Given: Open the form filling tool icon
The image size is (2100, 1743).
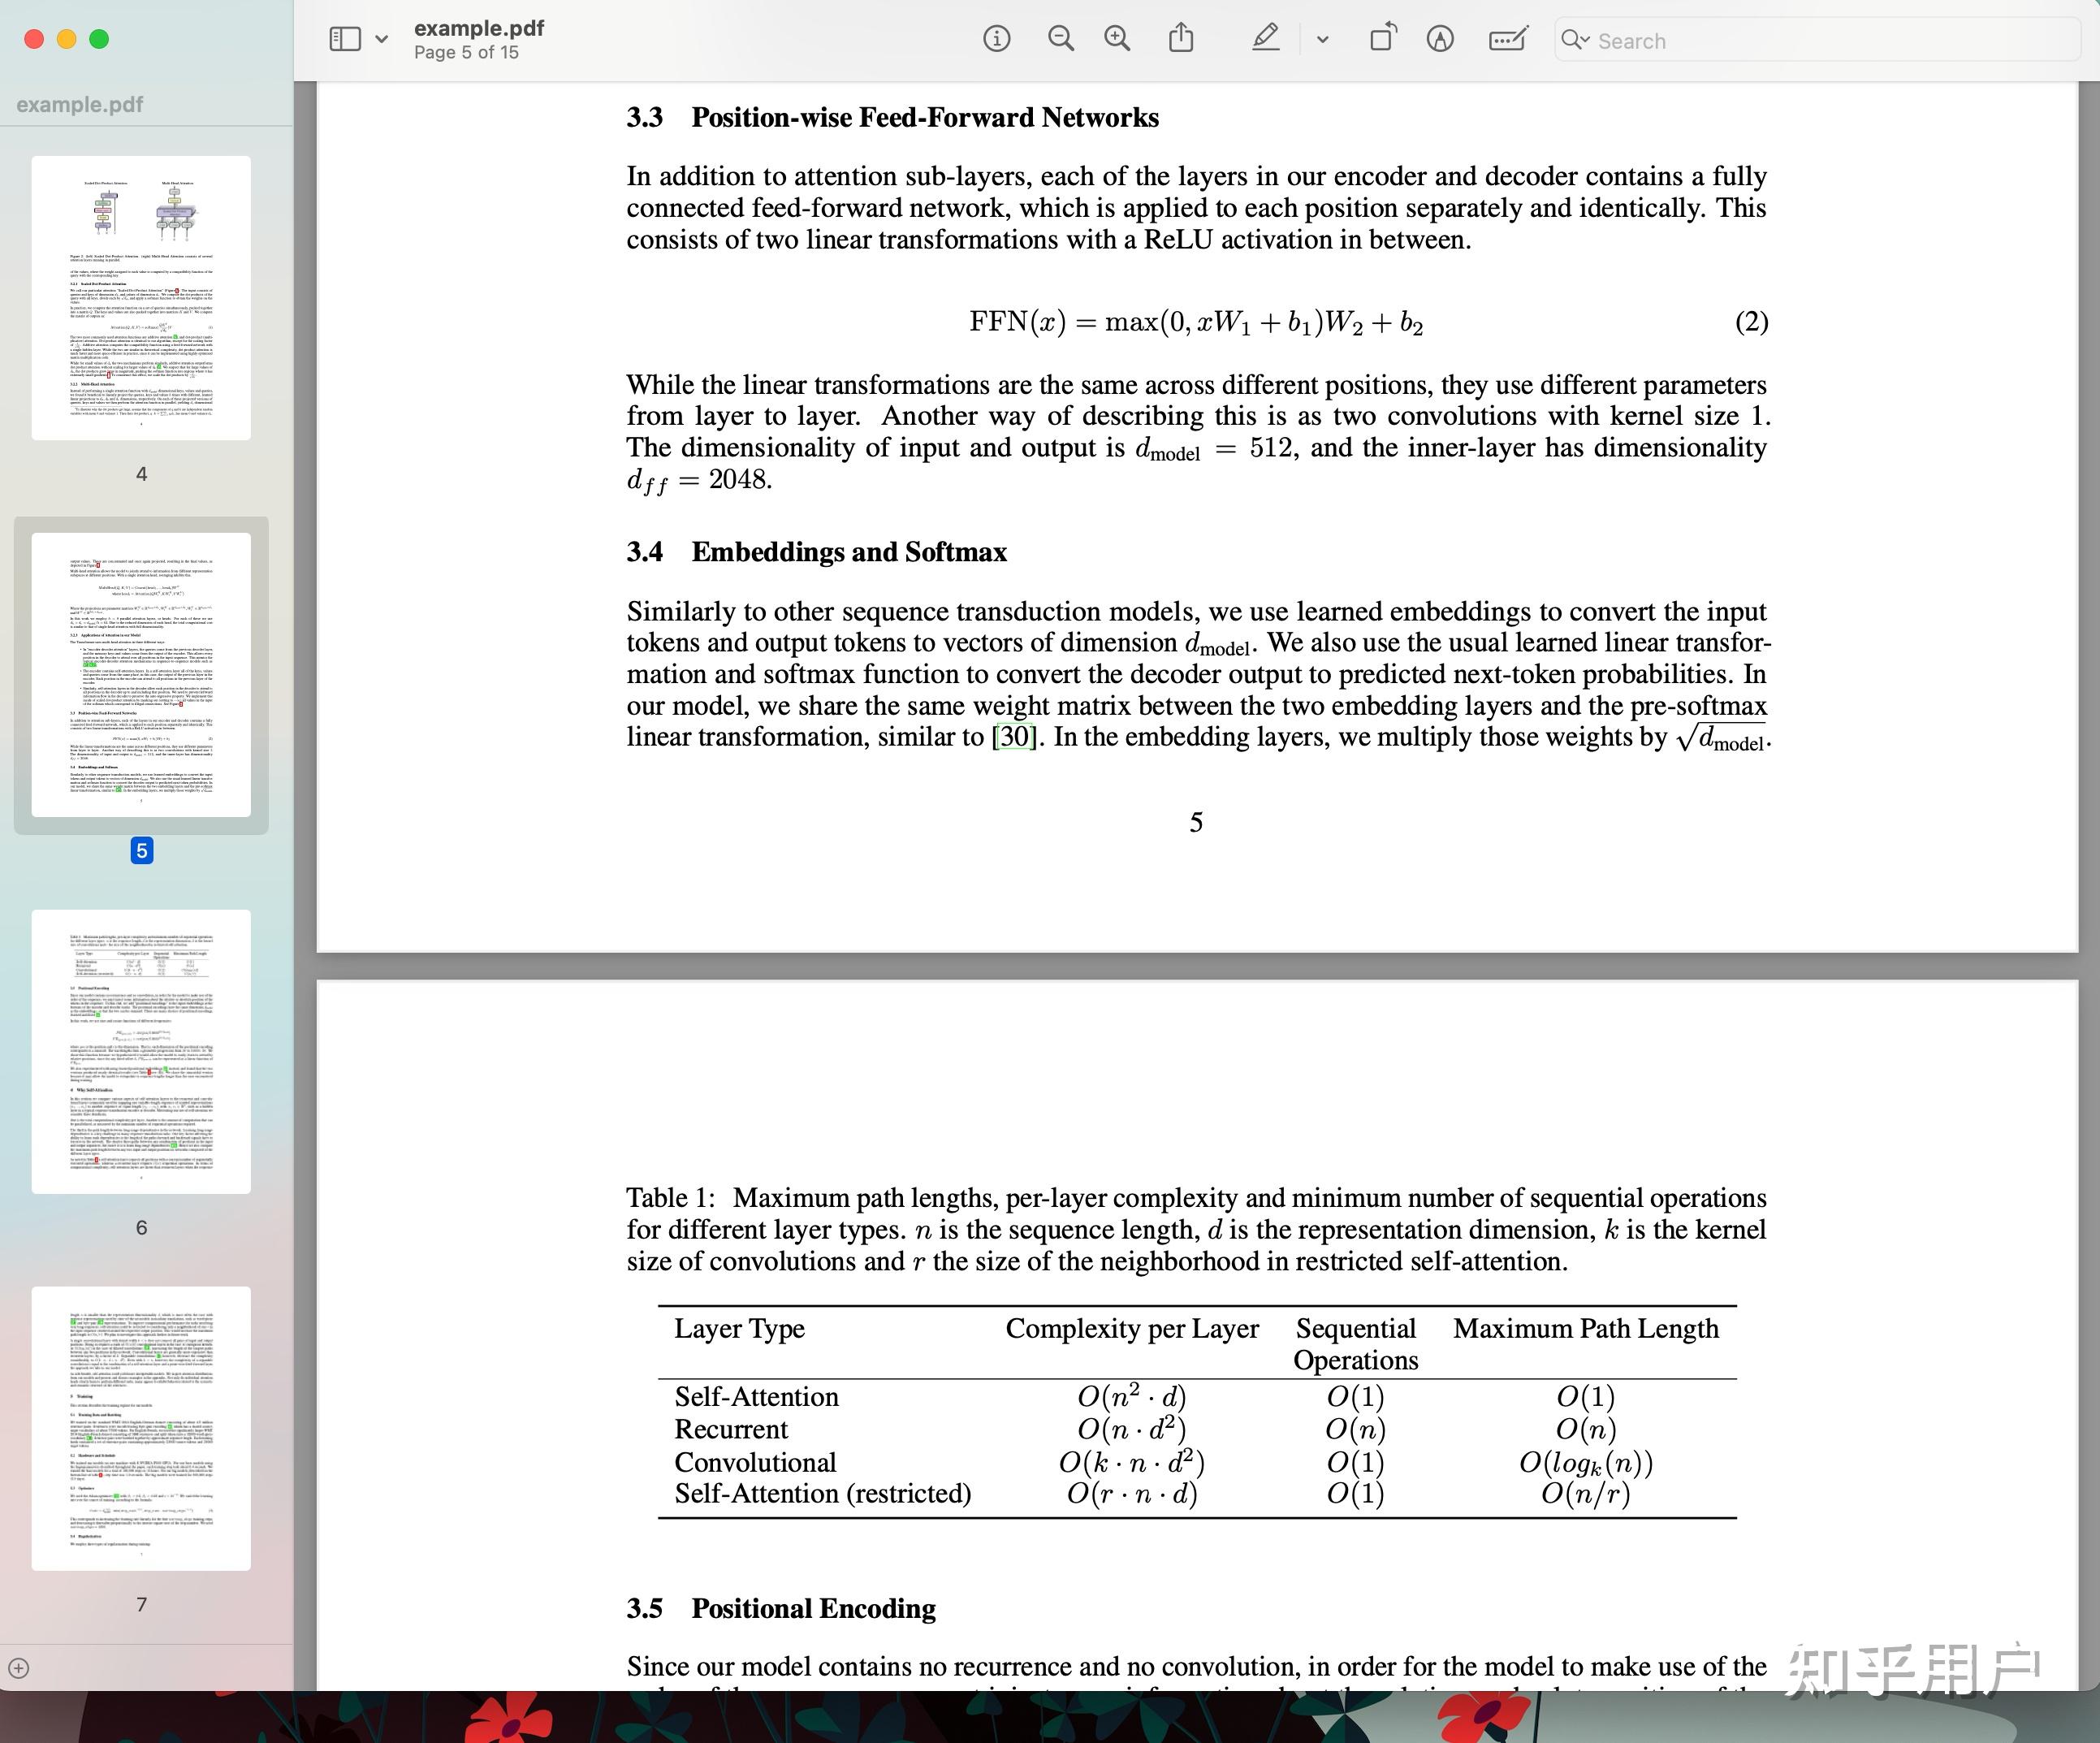Looking at the screenshot, I should click(1508, 39).
